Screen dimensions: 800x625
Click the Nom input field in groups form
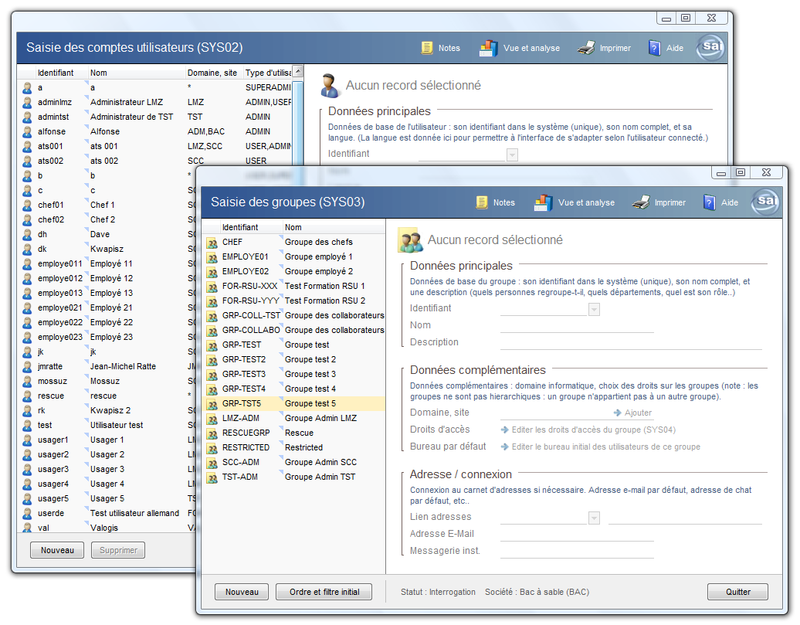pos(576,325)
